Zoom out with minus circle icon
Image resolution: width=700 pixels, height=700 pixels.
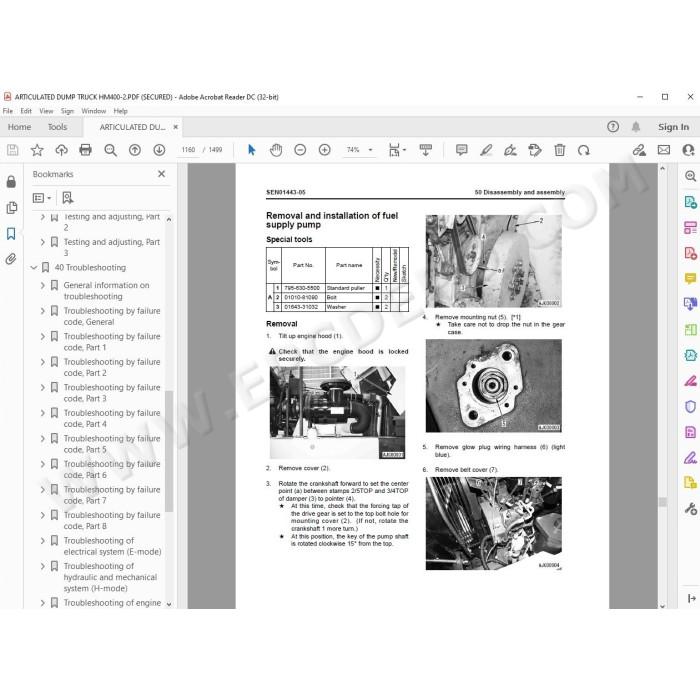point(300,150)
